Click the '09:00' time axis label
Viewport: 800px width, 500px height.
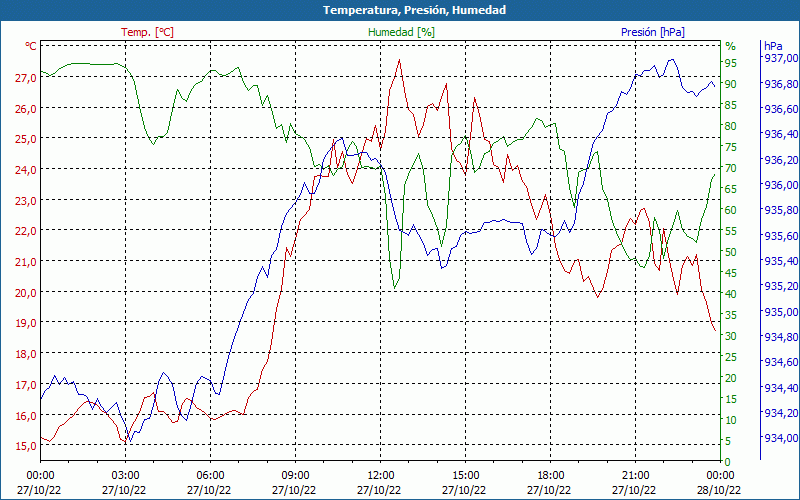(295, 476)
